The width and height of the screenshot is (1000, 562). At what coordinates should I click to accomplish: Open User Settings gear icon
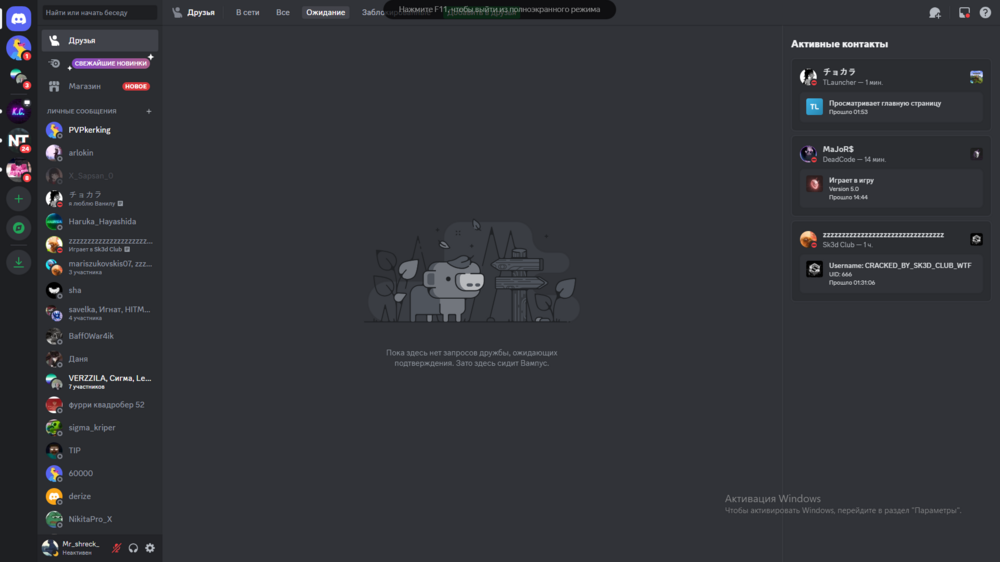[150, 548]
